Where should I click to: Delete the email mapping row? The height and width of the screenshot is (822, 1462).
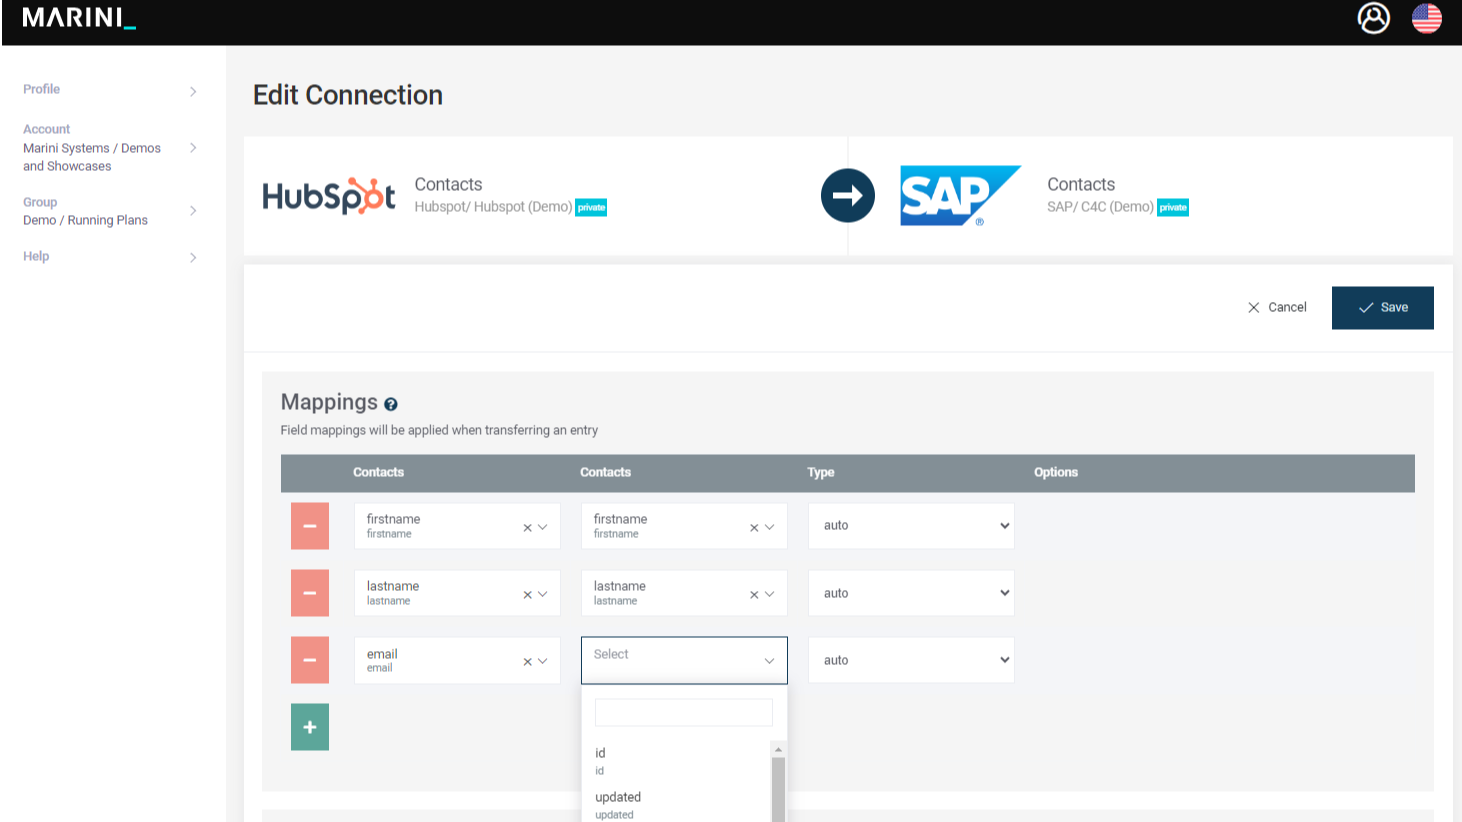pyautogui.click(x=310, y=660)
